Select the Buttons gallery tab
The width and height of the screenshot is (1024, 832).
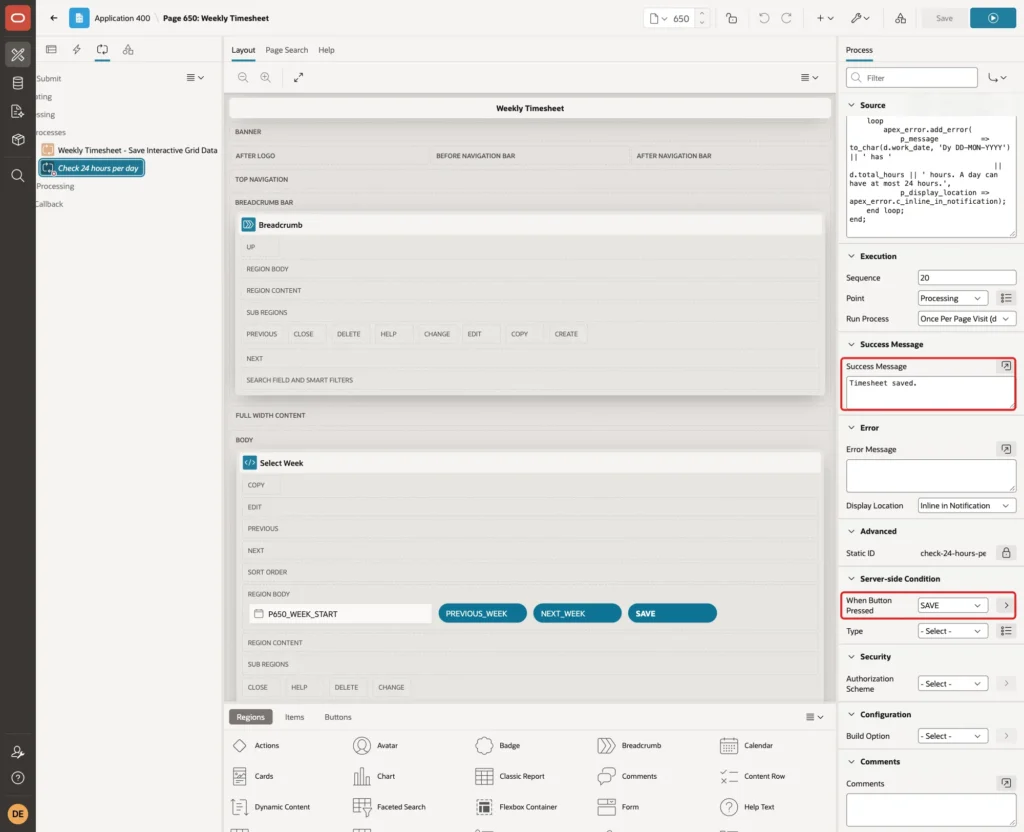(x=338, y=716)
